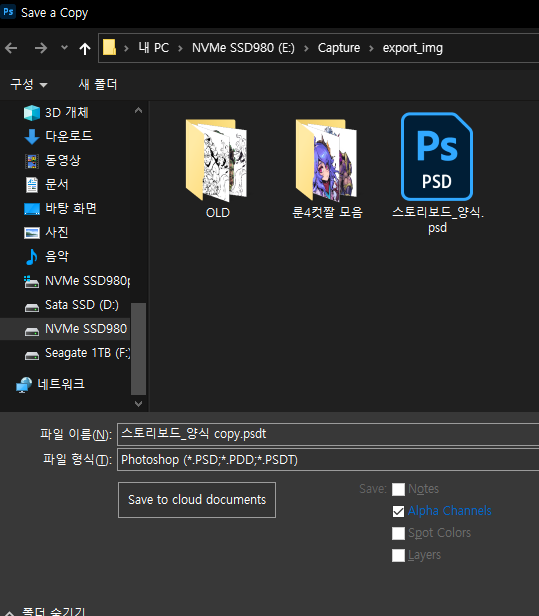Screen dimensions: 539x616
Task: Expand chevron before 내 PC in breadcrumb
Action: click(126, 48)
